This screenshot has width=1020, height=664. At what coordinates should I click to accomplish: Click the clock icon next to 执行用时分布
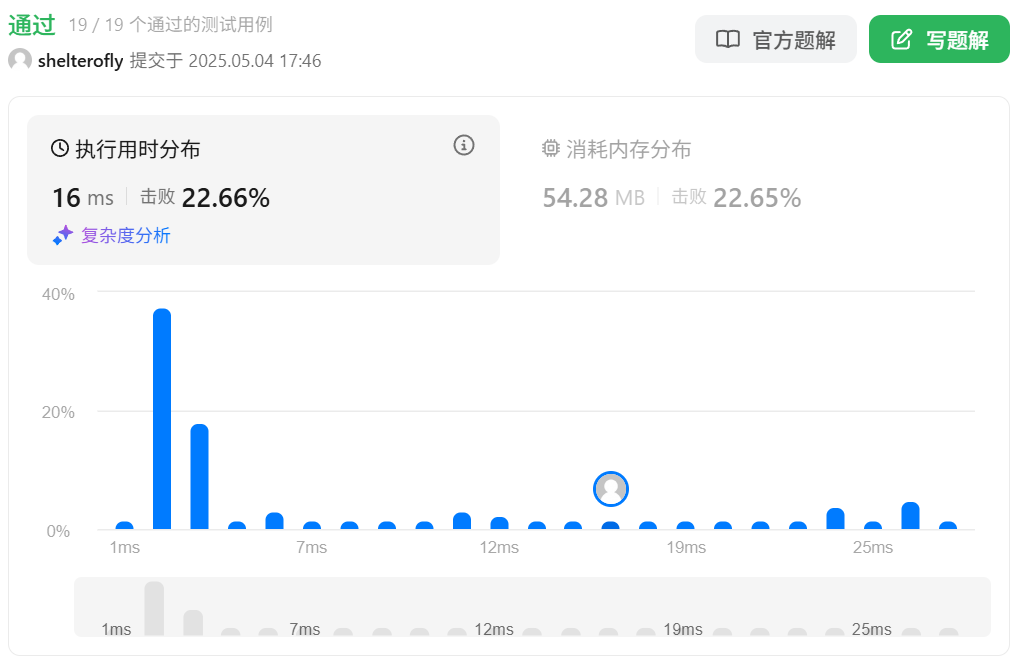pos(60,149)
